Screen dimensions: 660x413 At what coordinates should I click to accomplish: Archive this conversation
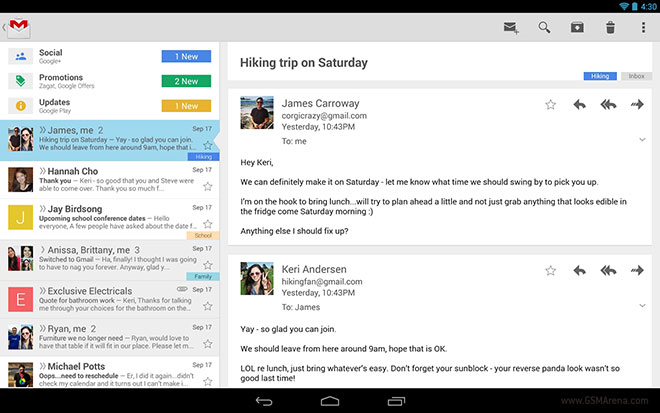pos(577,28)
